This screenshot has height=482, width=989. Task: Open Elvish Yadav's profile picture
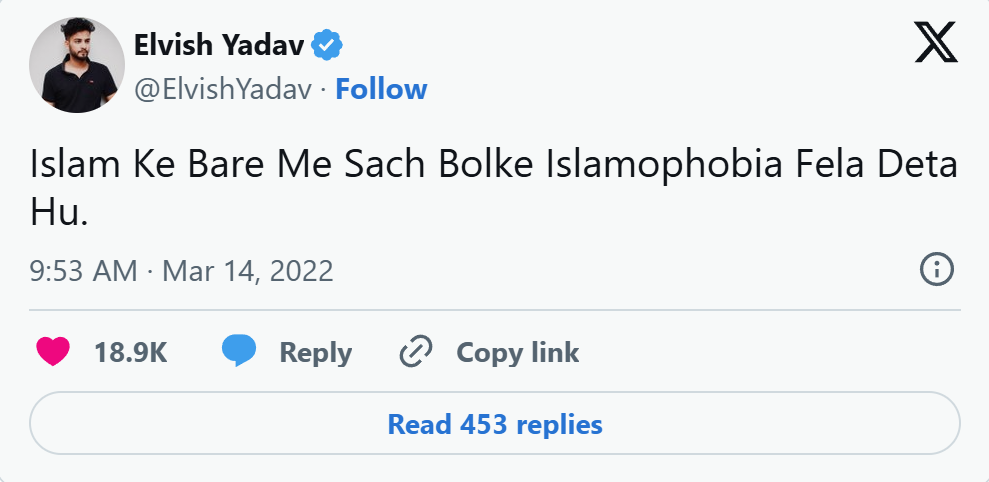click(x=76, y=63)
